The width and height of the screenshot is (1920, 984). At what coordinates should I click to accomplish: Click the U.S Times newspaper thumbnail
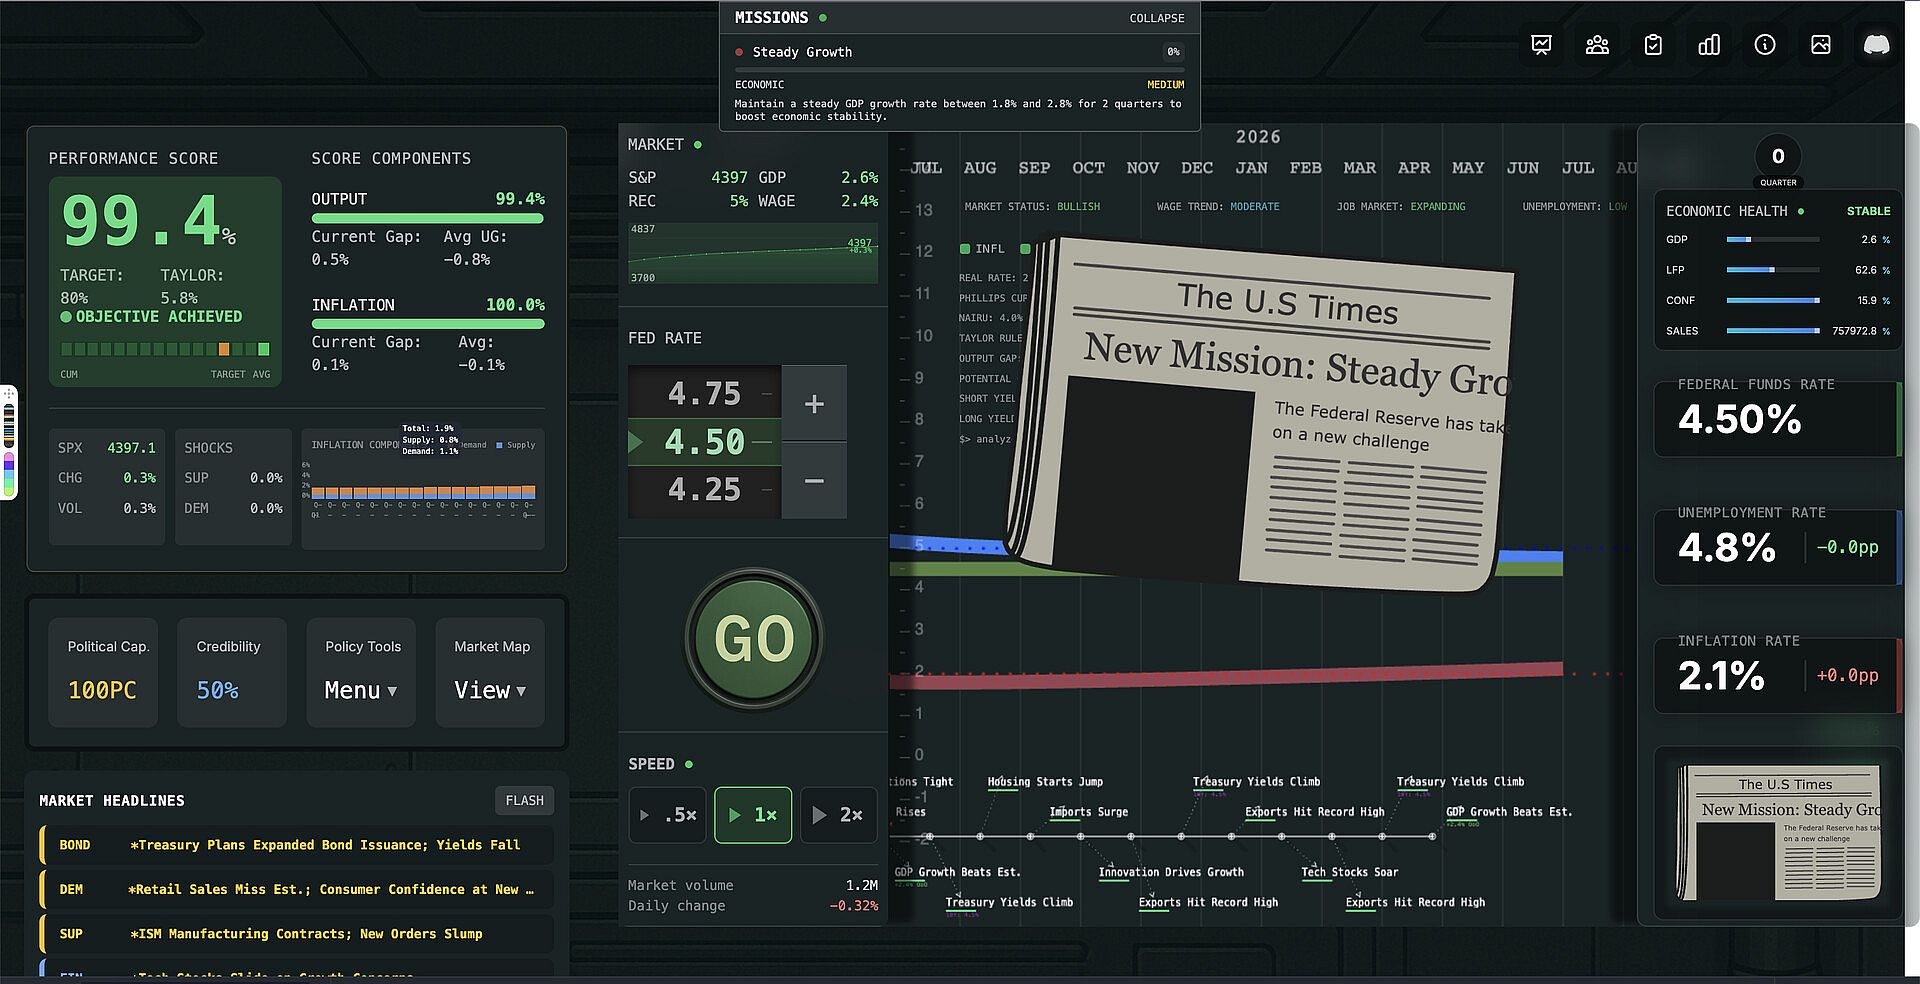coord(1779,832)
